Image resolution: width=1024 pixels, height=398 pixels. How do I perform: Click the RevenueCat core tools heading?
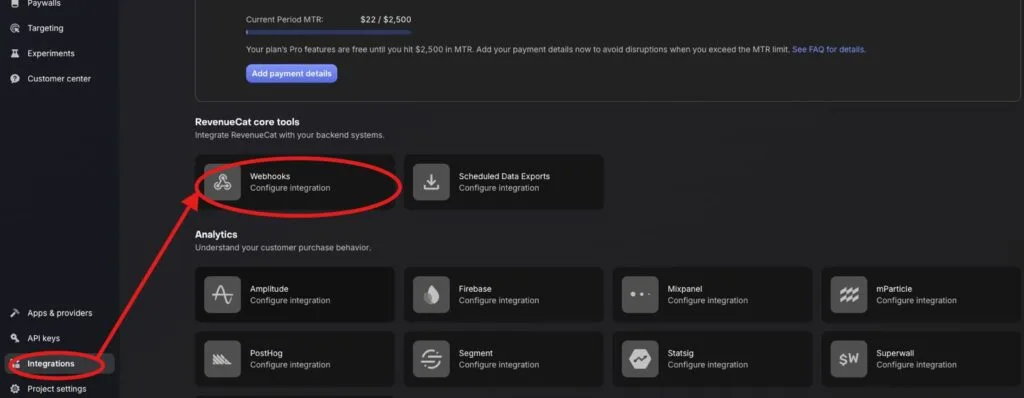point(248,122)
